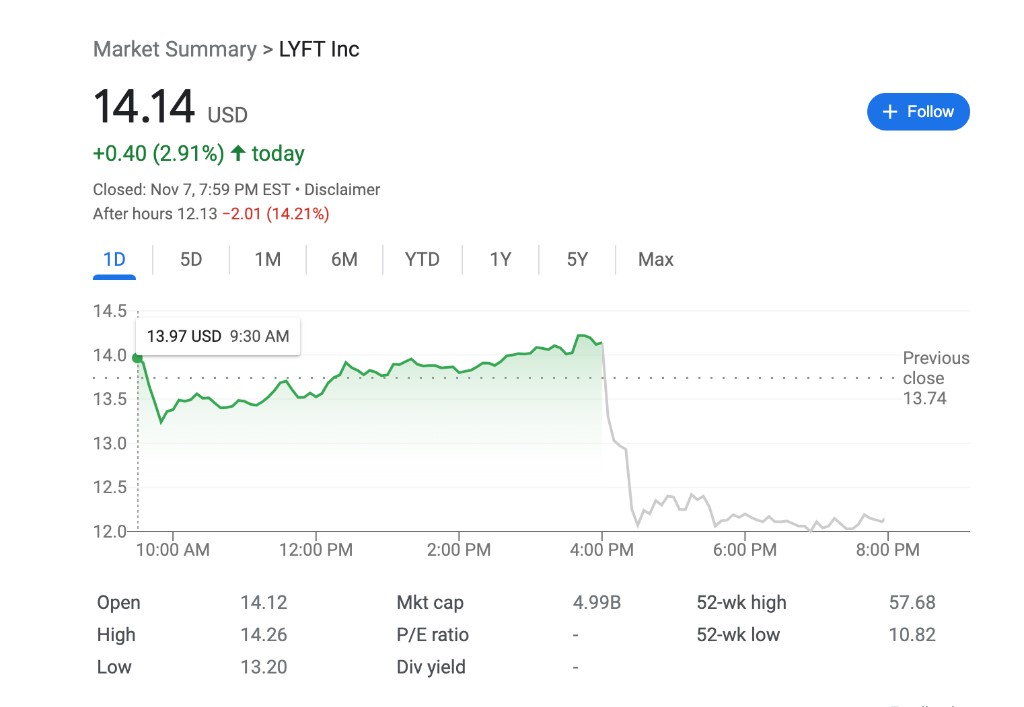
Task: Click the 13.97 USD chart tooltip
Action: tap(218, 336)
